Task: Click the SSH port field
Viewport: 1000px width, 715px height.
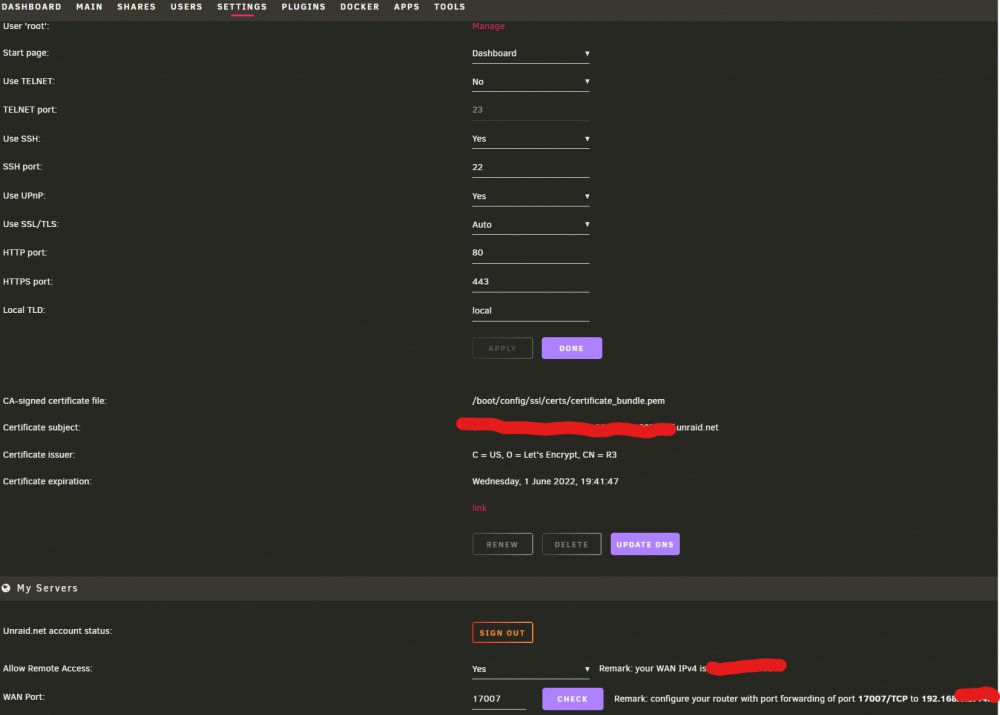Action: (x=531, y=168)
